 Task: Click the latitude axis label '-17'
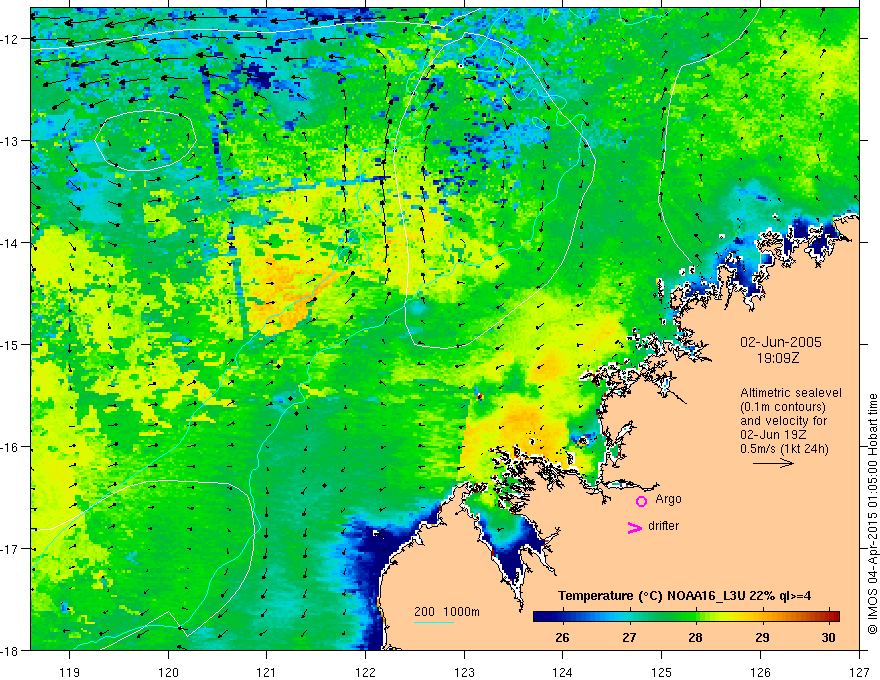coord(11,549)
